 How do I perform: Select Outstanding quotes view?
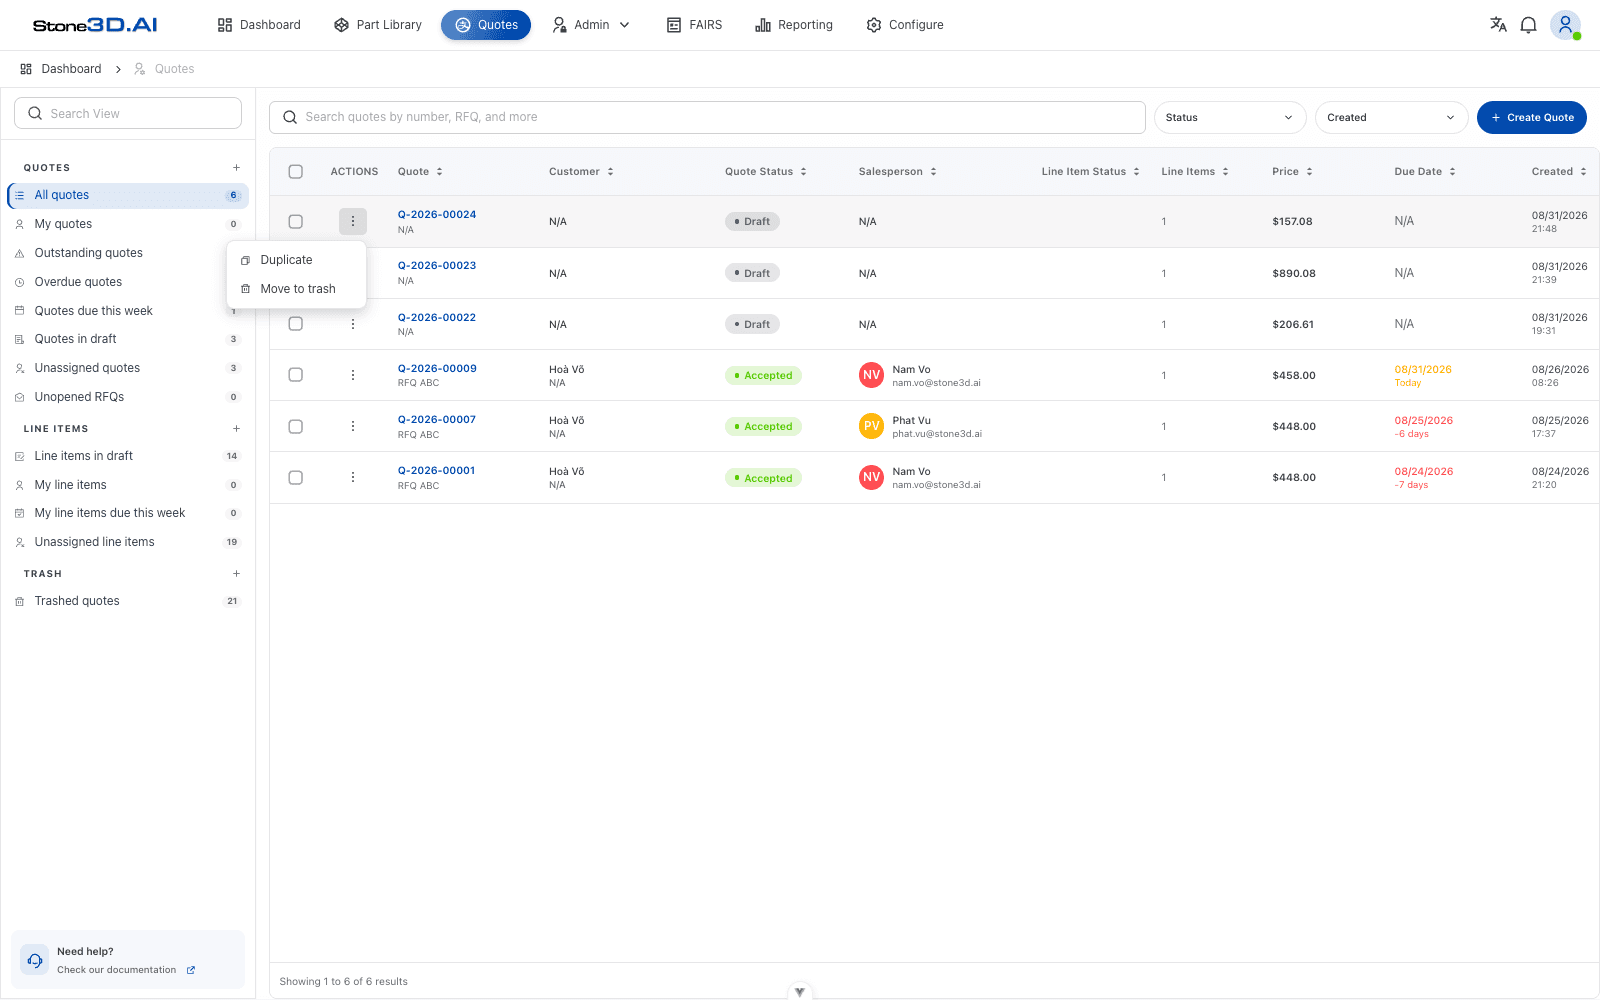click(x=127, y=253)
